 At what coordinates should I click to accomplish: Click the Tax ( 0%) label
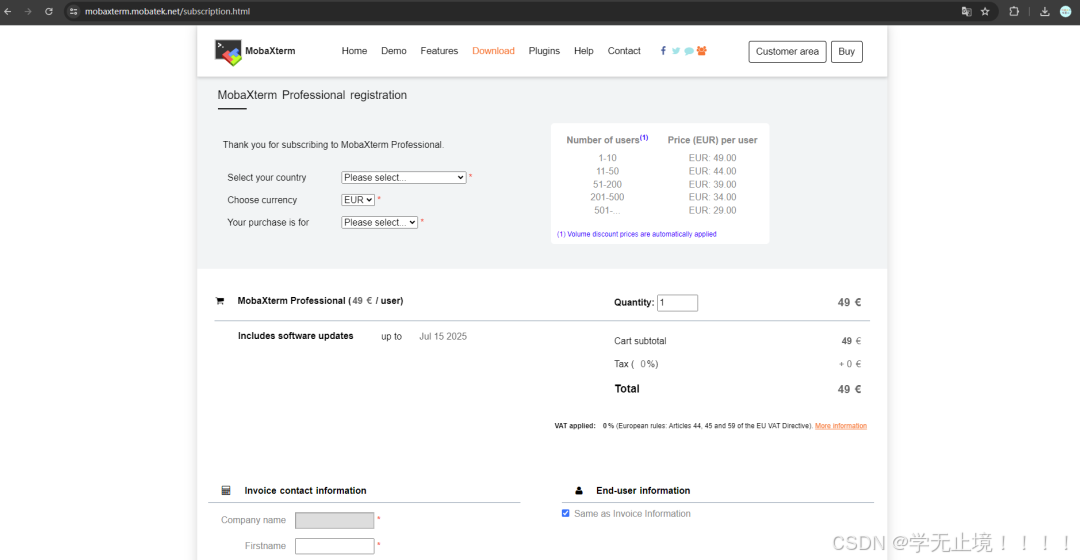coord(636,364)
